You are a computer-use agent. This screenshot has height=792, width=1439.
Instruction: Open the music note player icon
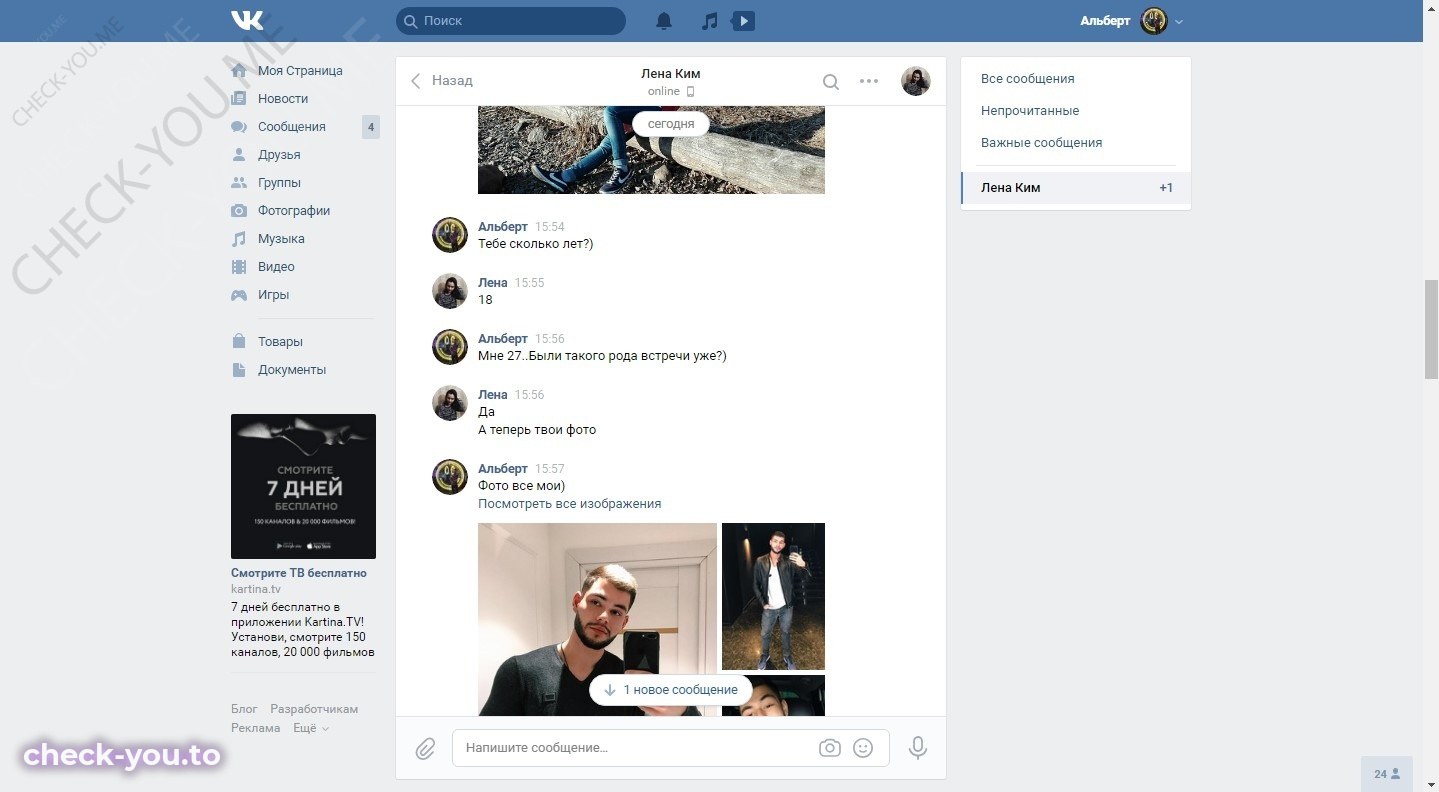[x=710, y=20]
